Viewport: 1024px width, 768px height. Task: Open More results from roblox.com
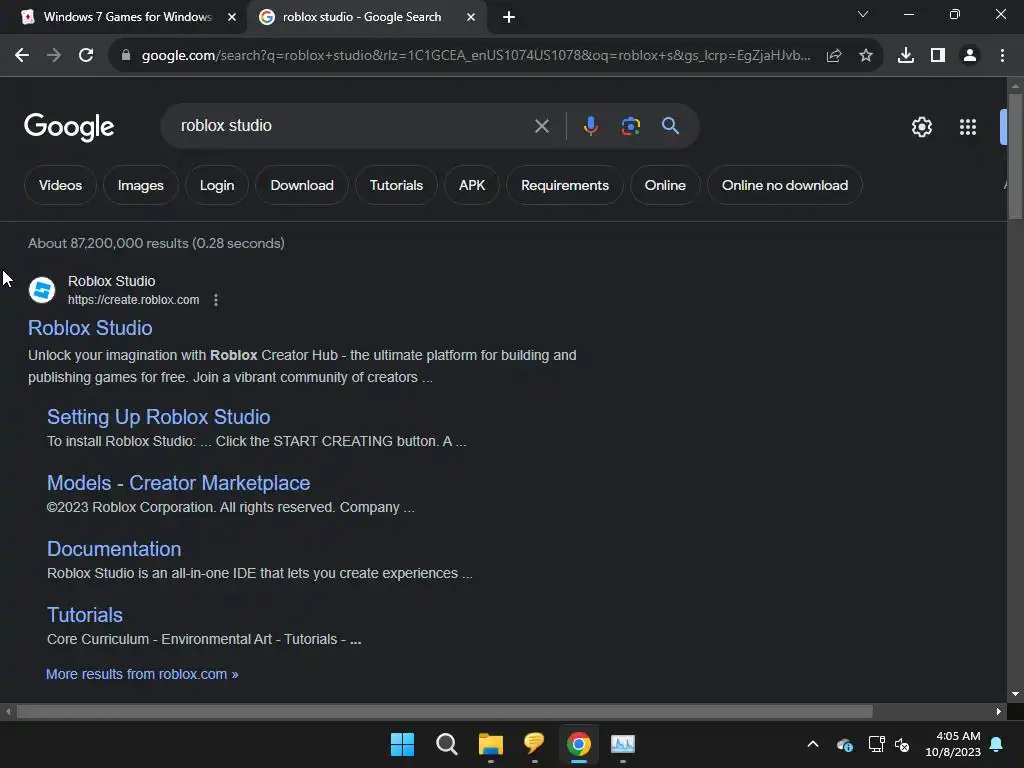pyautogui.click(x=142, y=674)
